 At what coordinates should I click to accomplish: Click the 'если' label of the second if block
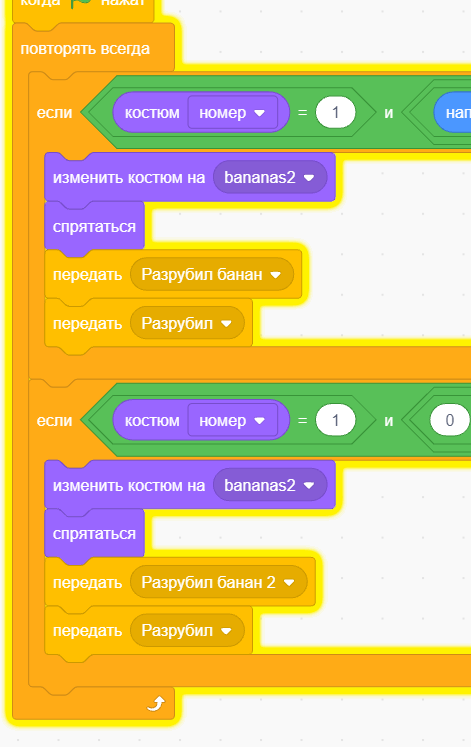click(54, 421)
